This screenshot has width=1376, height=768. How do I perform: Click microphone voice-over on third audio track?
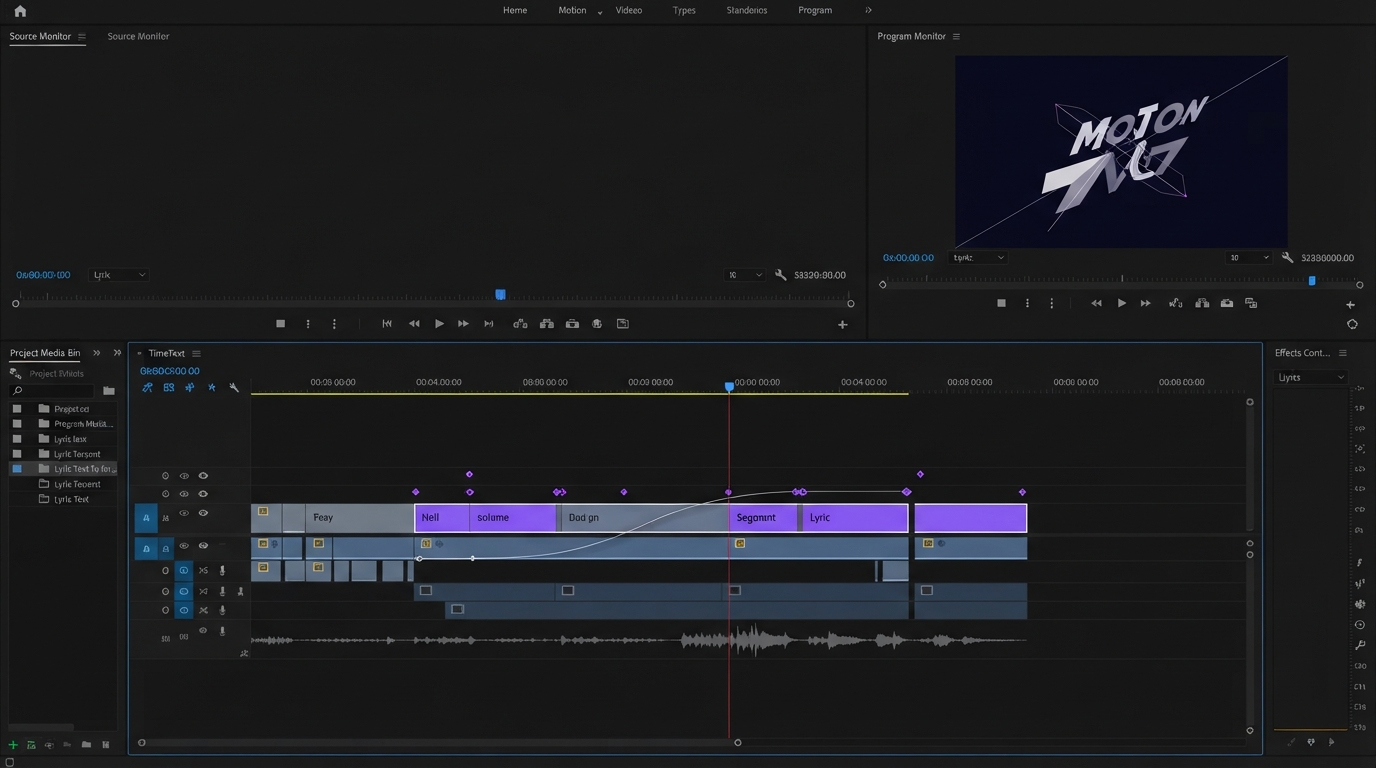(222, 610)
